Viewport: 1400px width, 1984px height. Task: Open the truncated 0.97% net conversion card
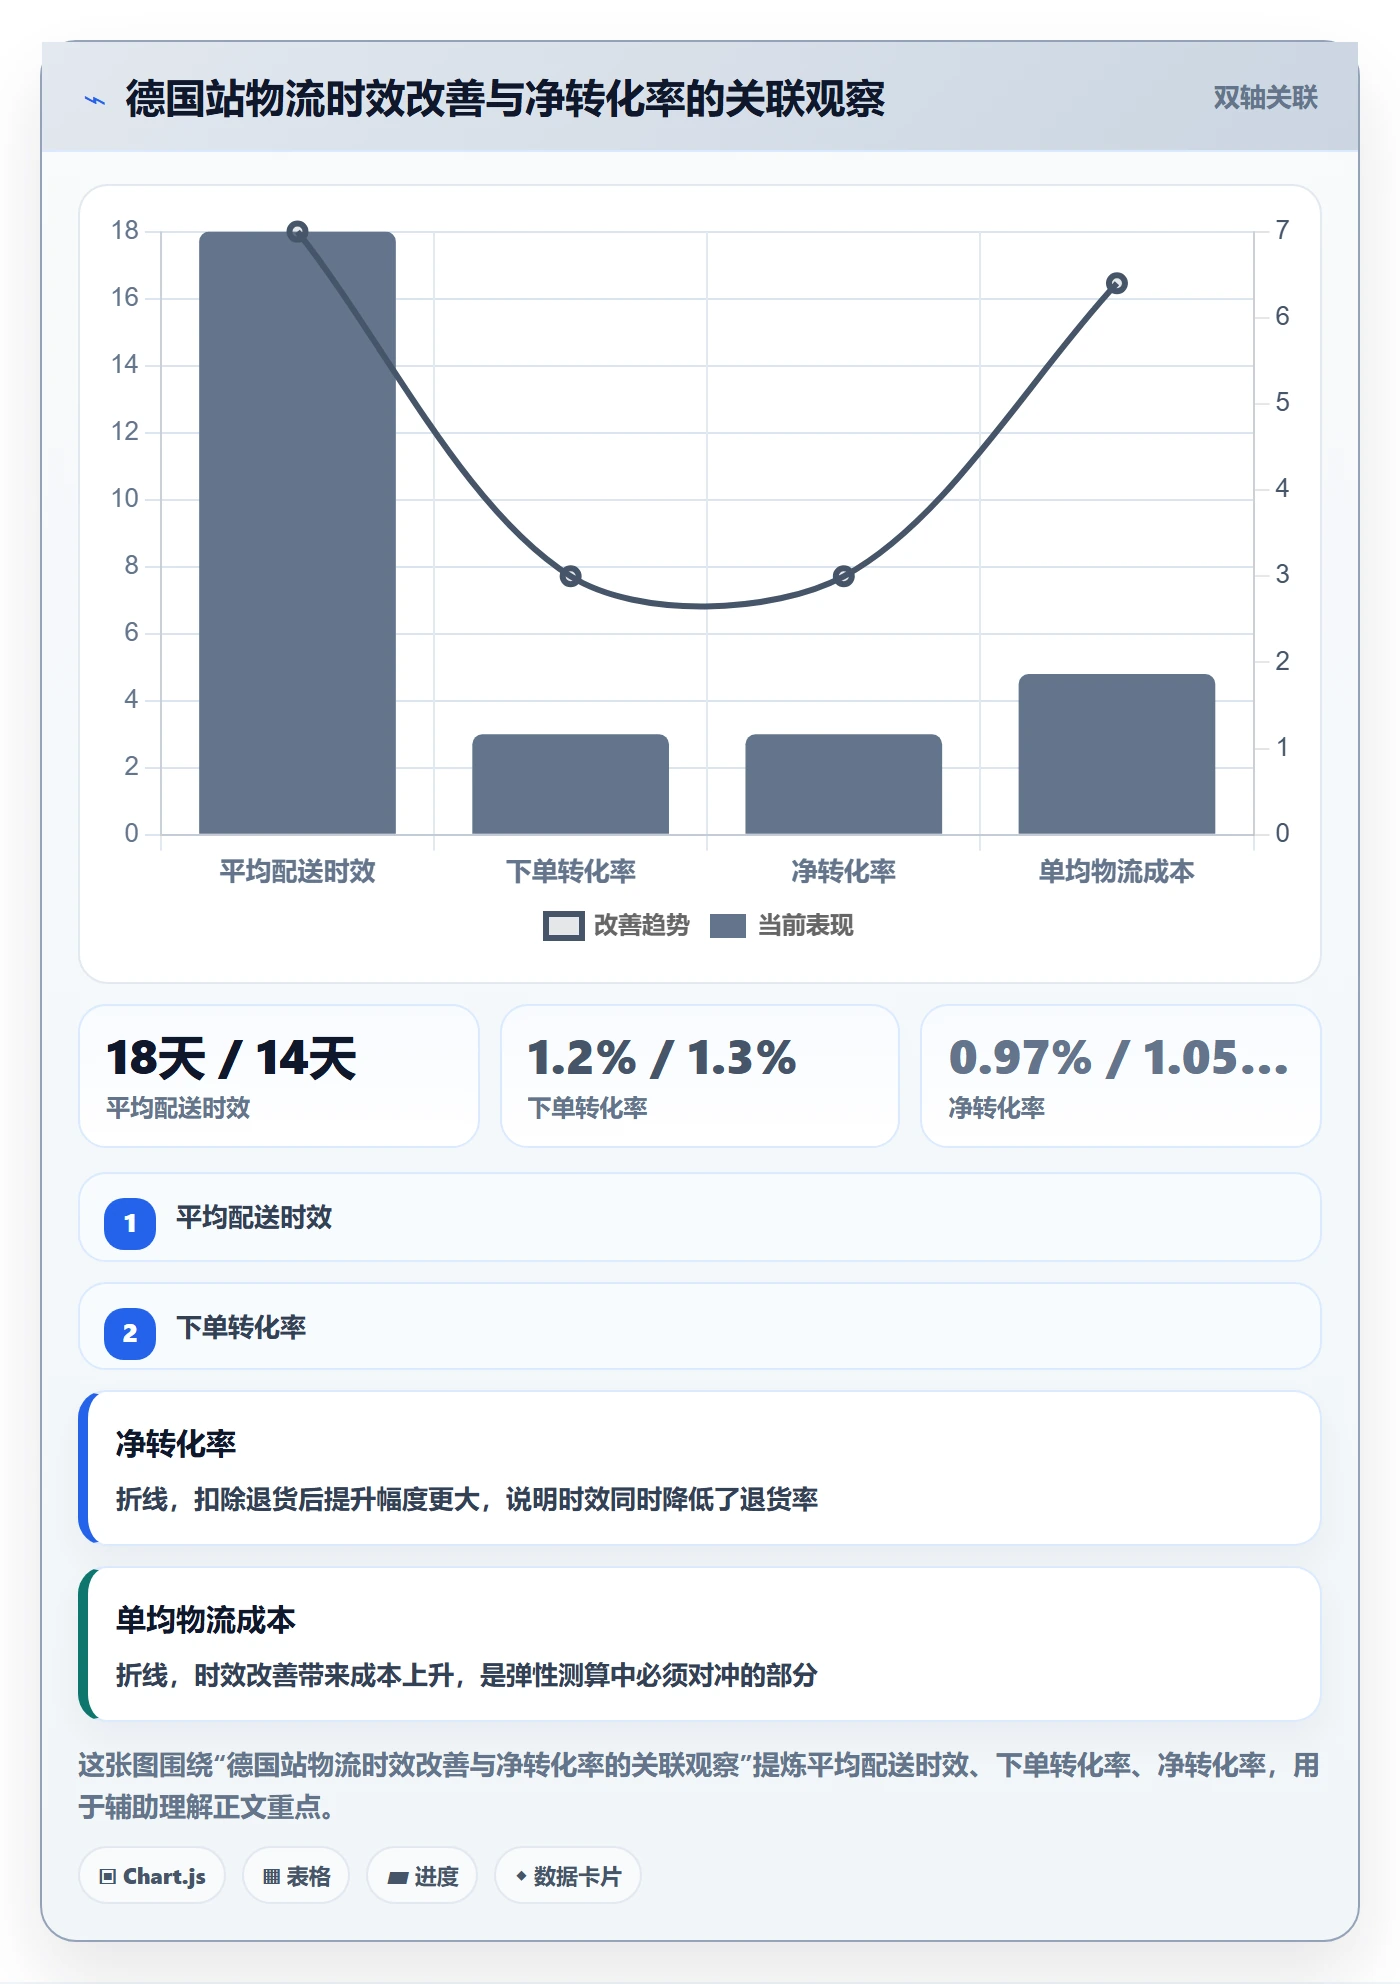tap(1121, 1076)
